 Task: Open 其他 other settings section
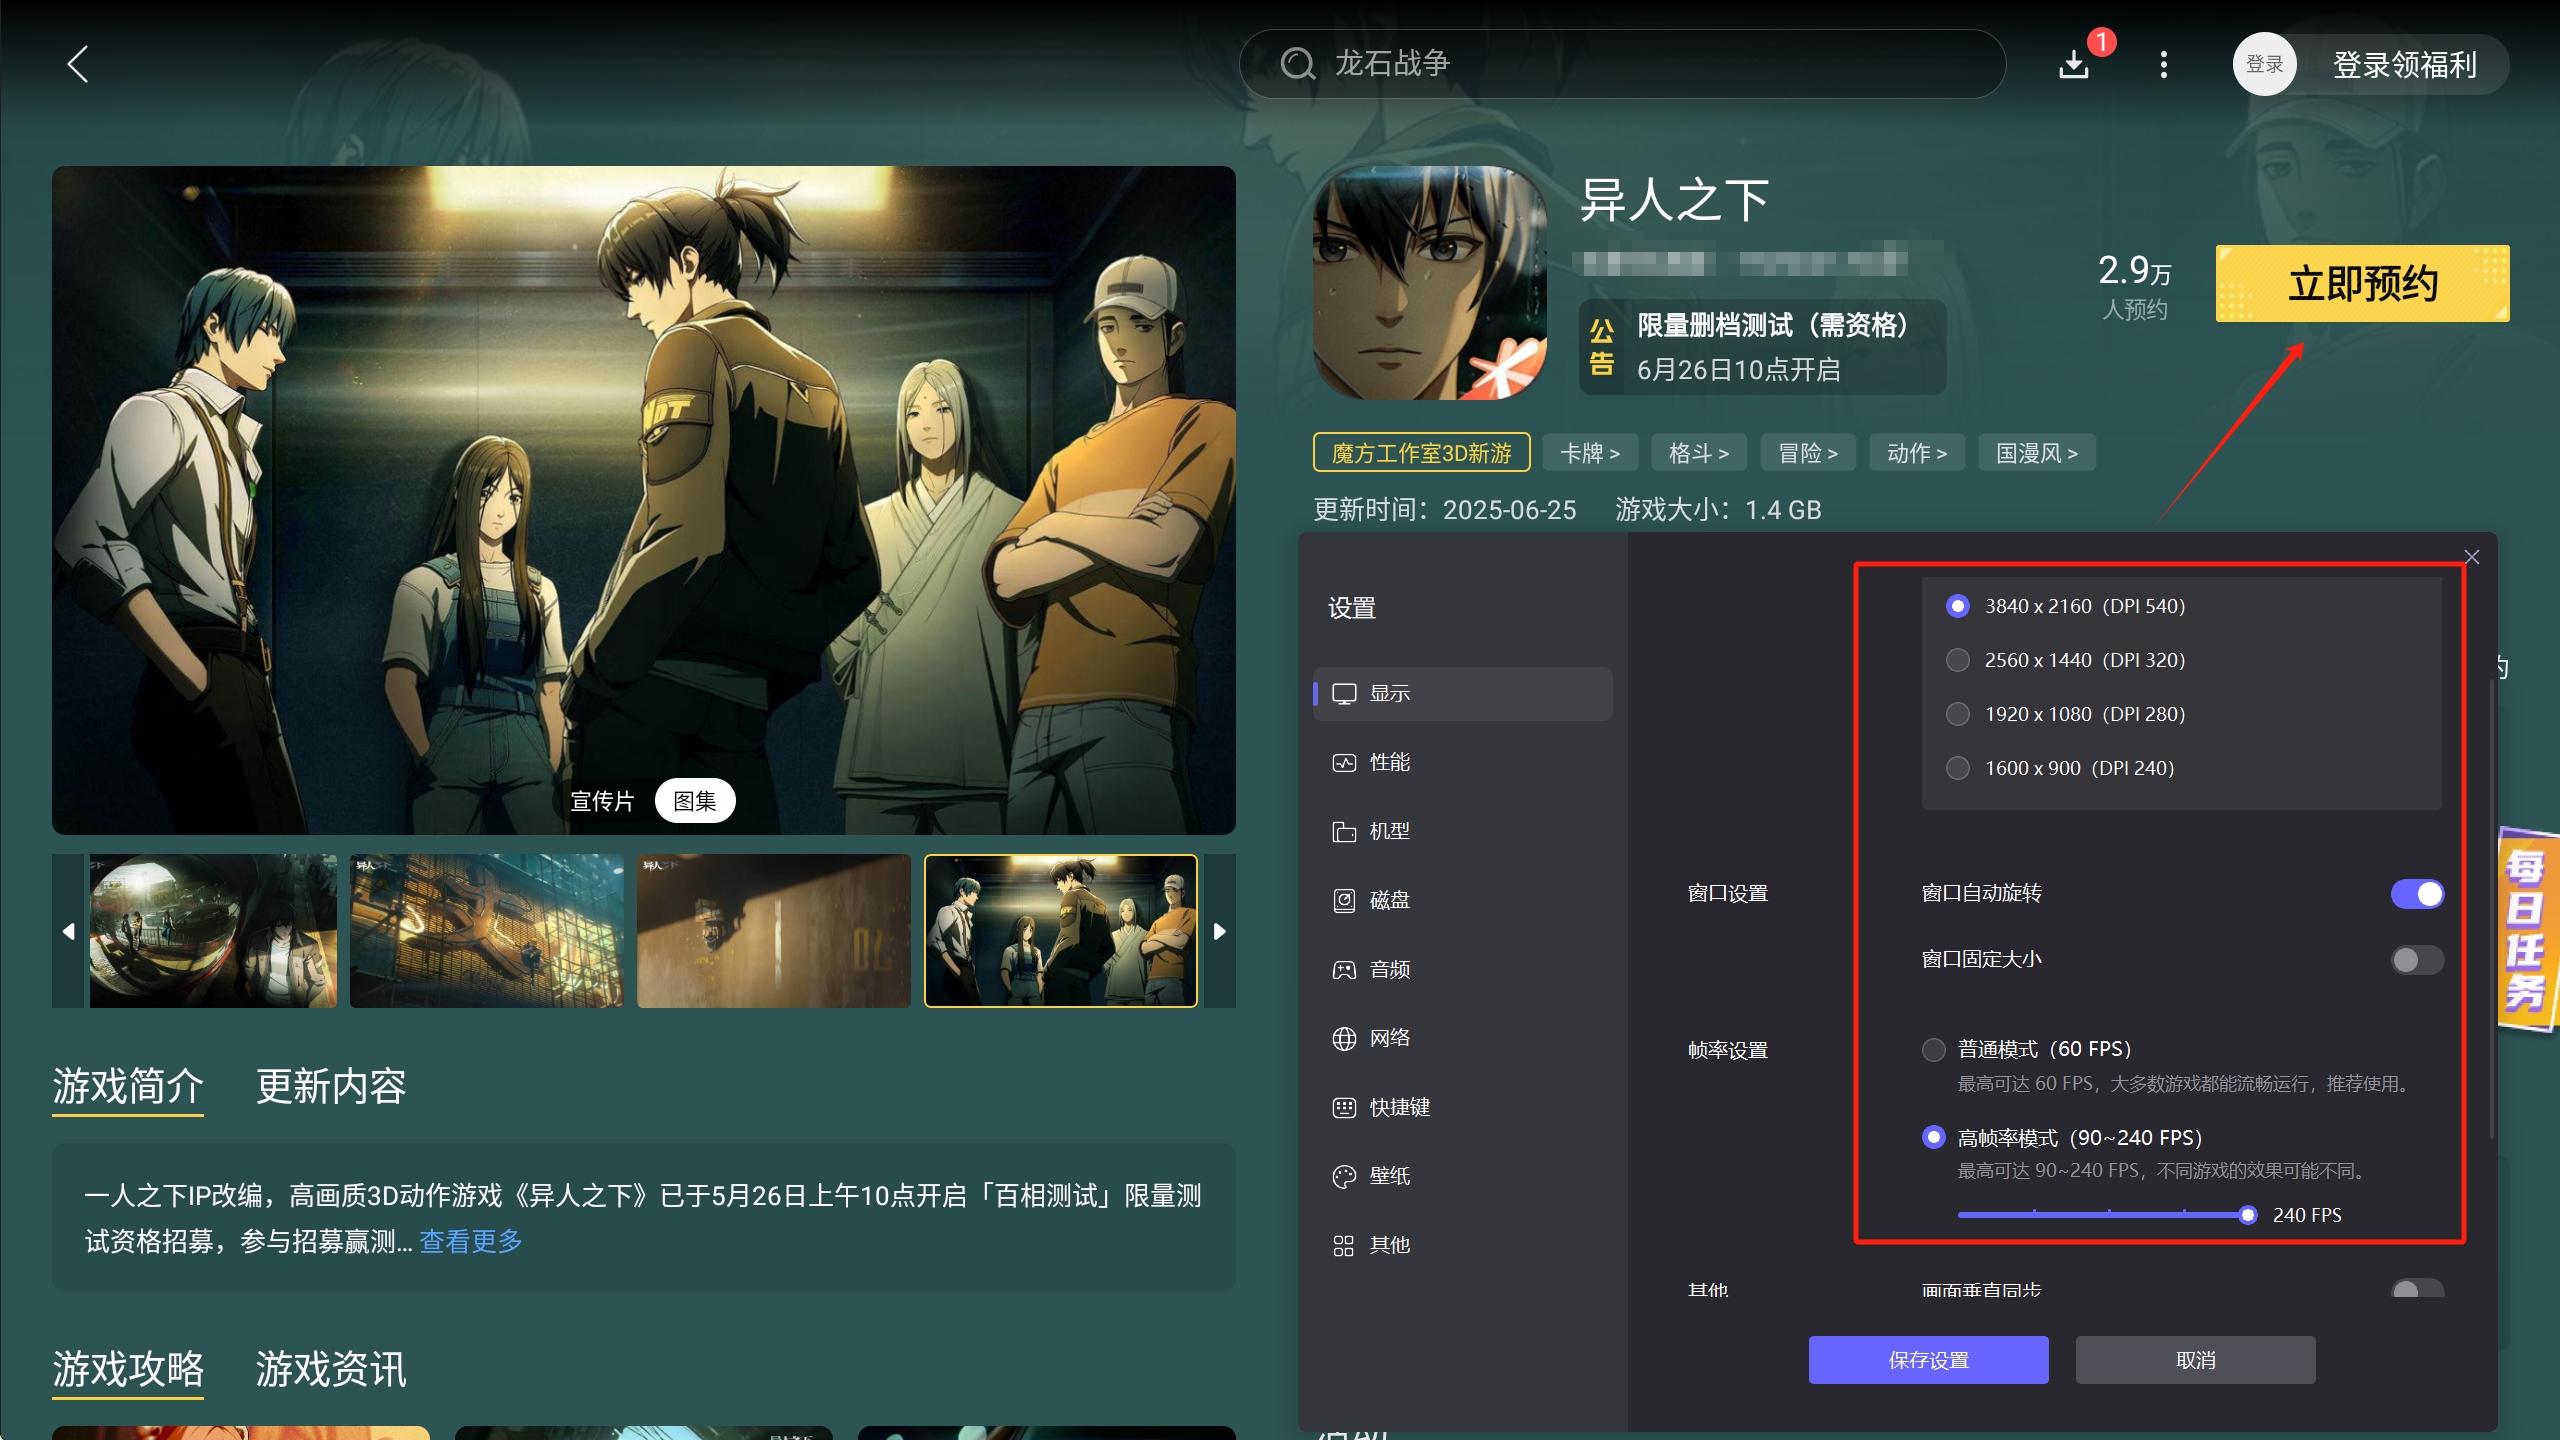[x=1462, y=1246]
